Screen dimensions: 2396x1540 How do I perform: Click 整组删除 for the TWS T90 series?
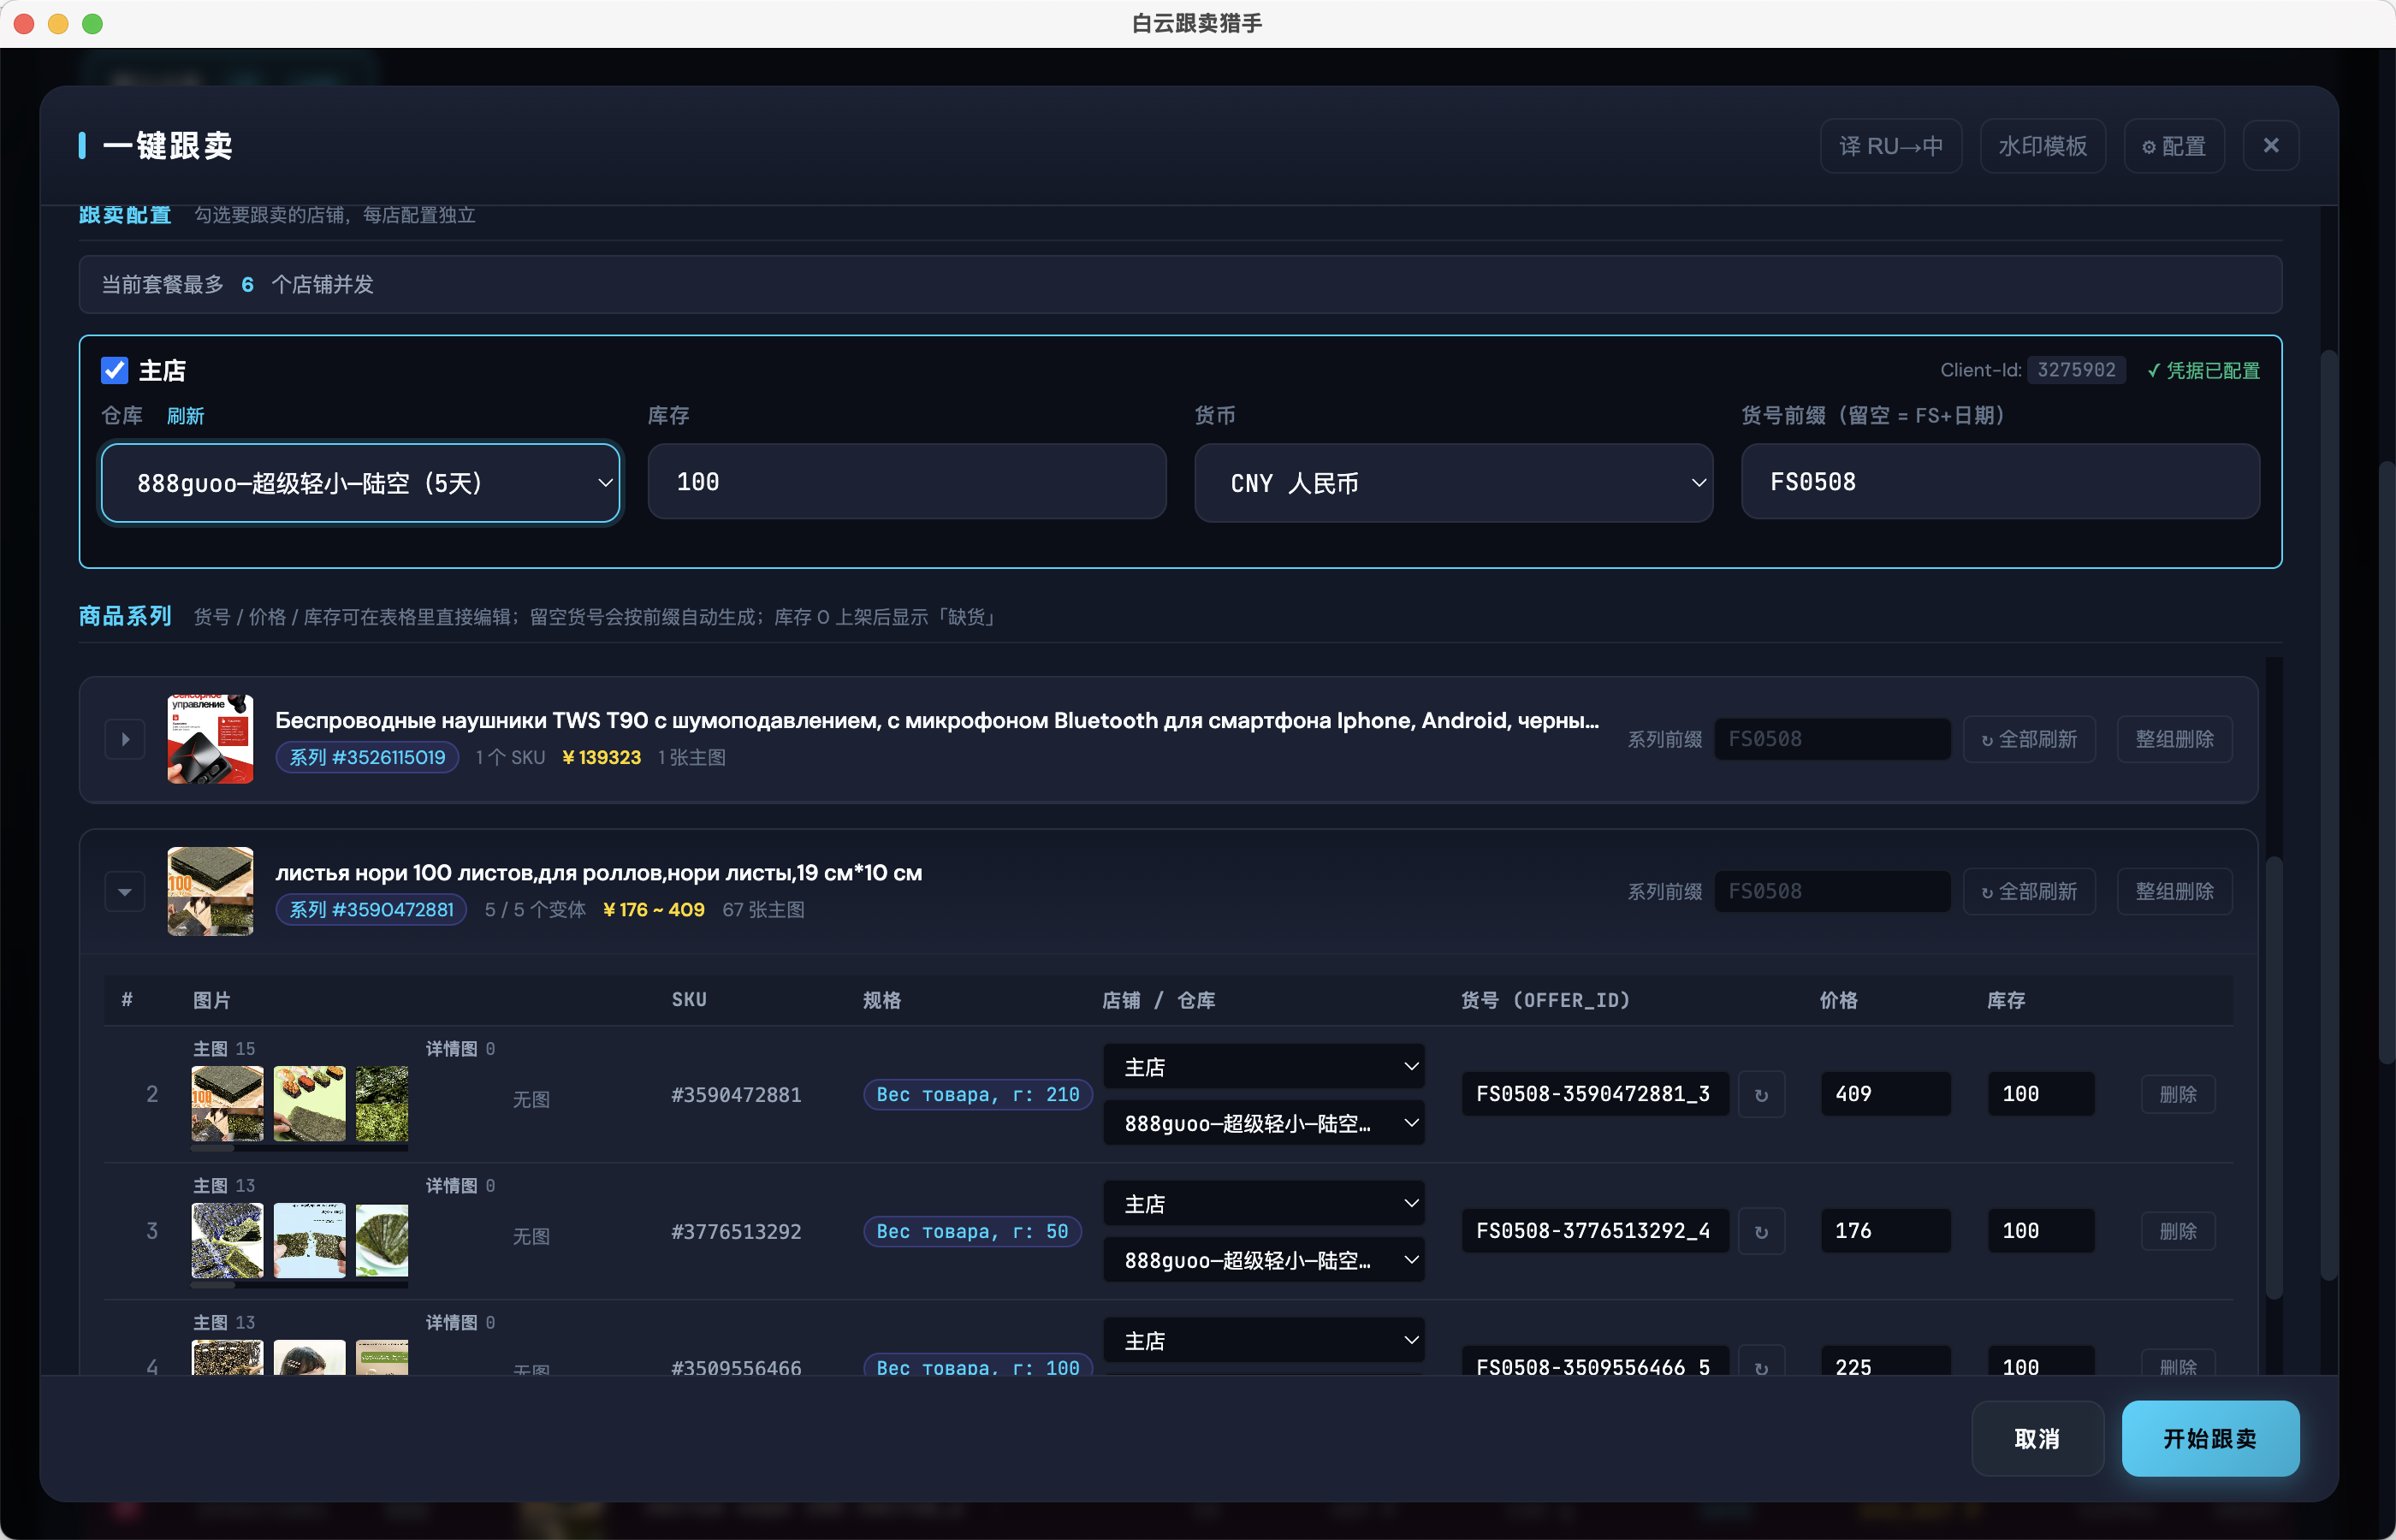click(2174, 740)
